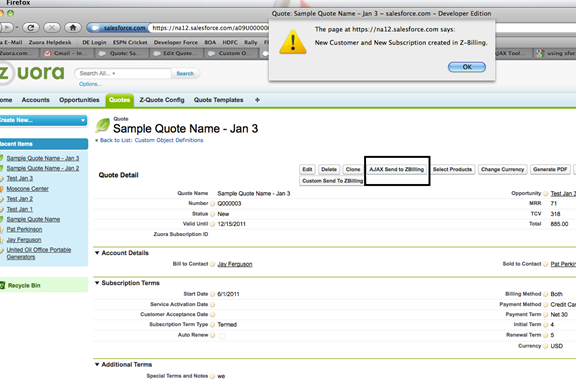576x381 pixels.
Task: Go to browser home page icon
Action: point(73,28)
